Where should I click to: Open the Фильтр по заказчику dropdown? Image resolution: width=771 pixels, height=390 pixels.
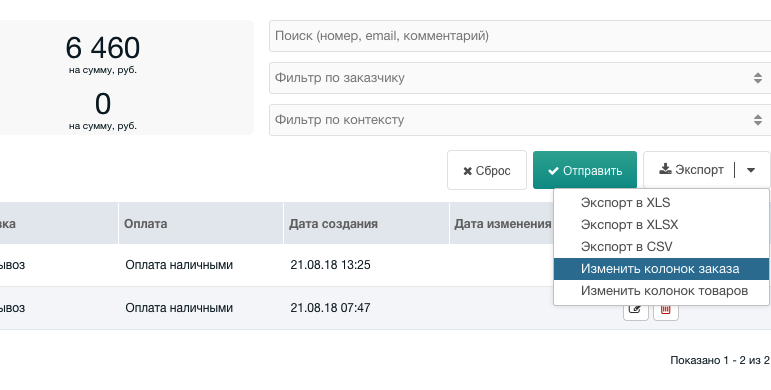[x=520, y=78]
